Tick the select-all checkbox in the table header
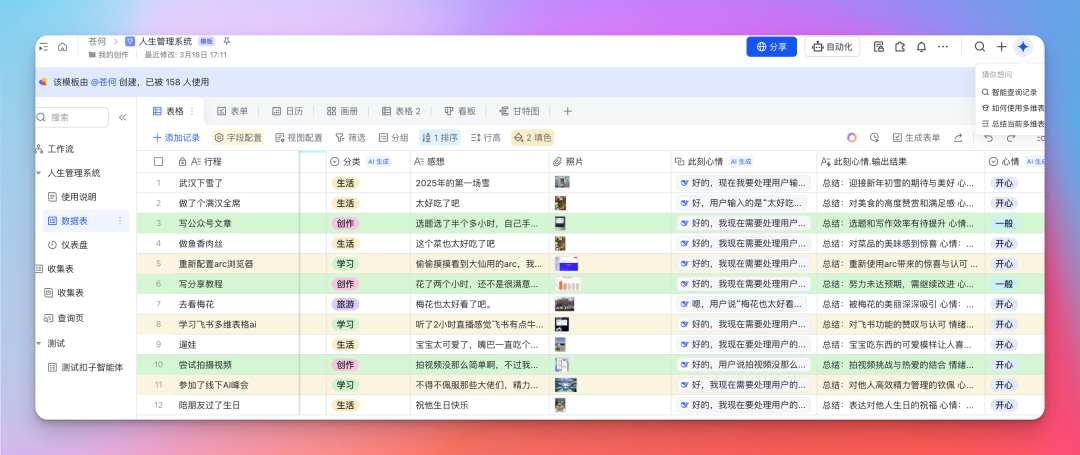This screenshot has width=1080, height=455. coord(158,161)
